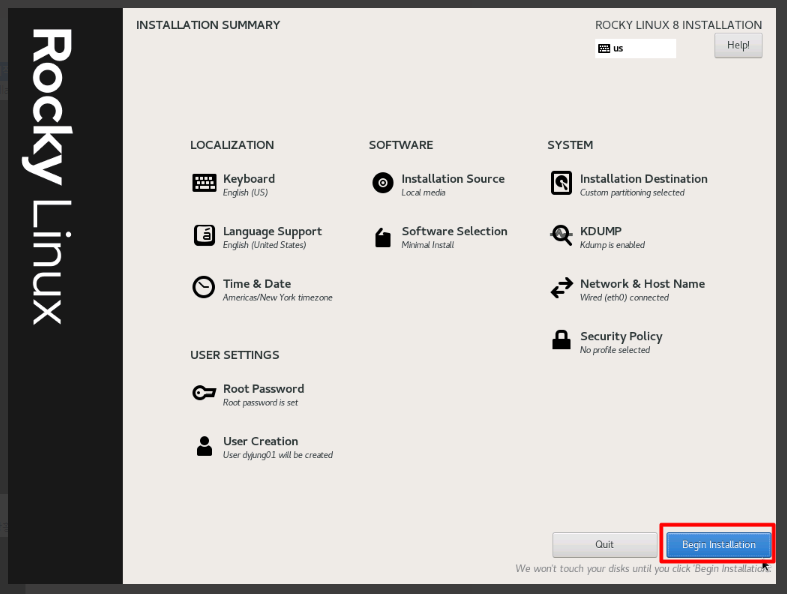Click 'User dyjung01 will be created' text
This screenshot has width=787, height=594.
tap(278, 455)
